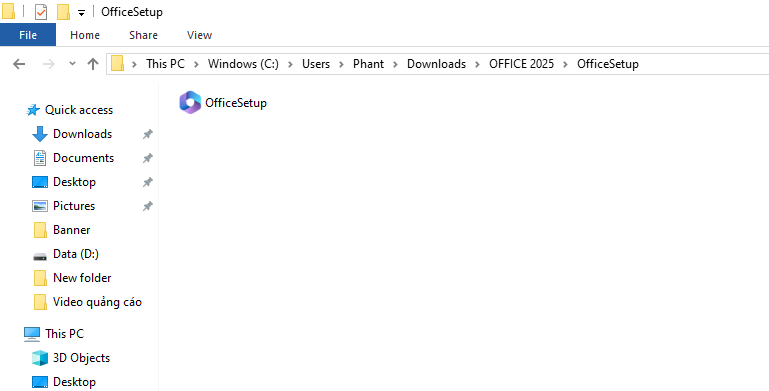This screenshot has height=391, width=769.
Task: Open Documents in Quick access
Action: click(83, 158)
